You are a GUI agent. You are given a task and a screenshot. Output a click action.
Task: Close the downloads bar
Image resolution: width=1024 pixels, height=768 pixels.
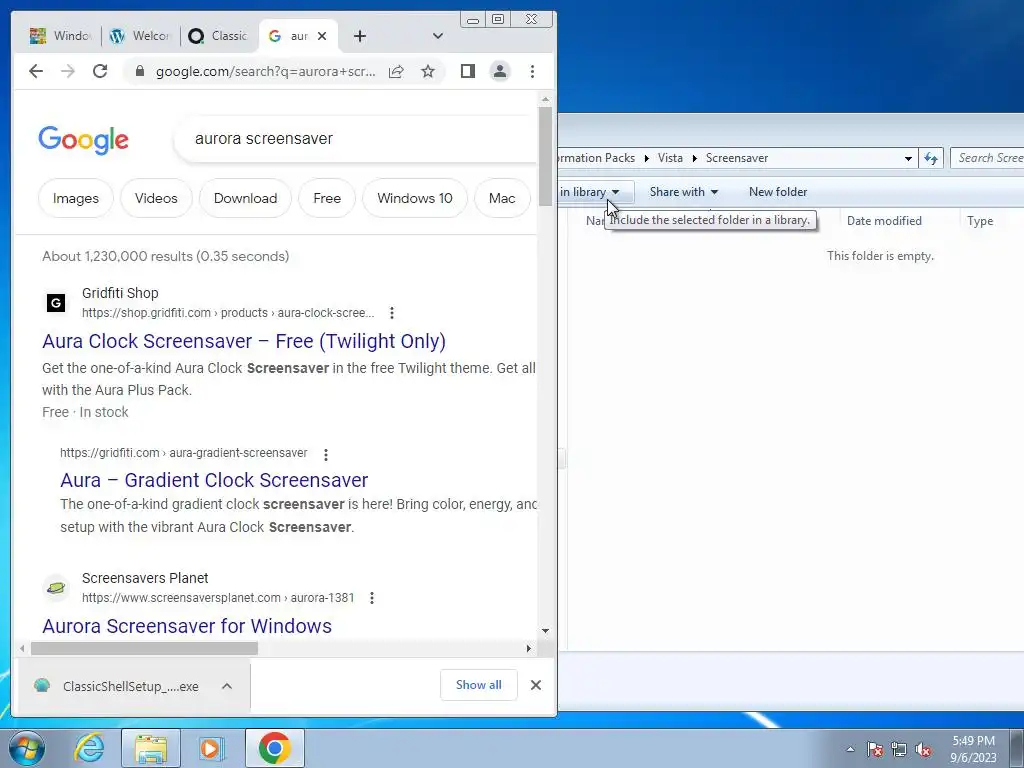[x=536, y=685]
